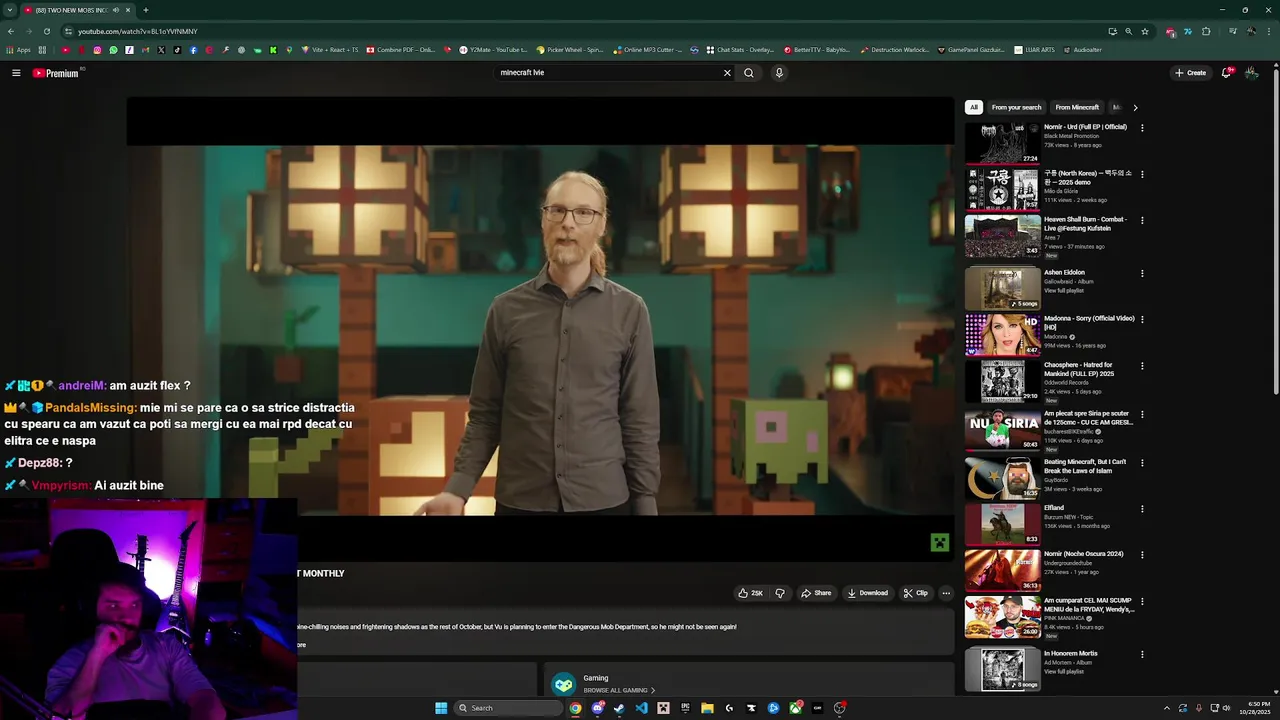Start voice search with the microphone
Viewport: 1280px width, 720px height.
click(779, 73)
